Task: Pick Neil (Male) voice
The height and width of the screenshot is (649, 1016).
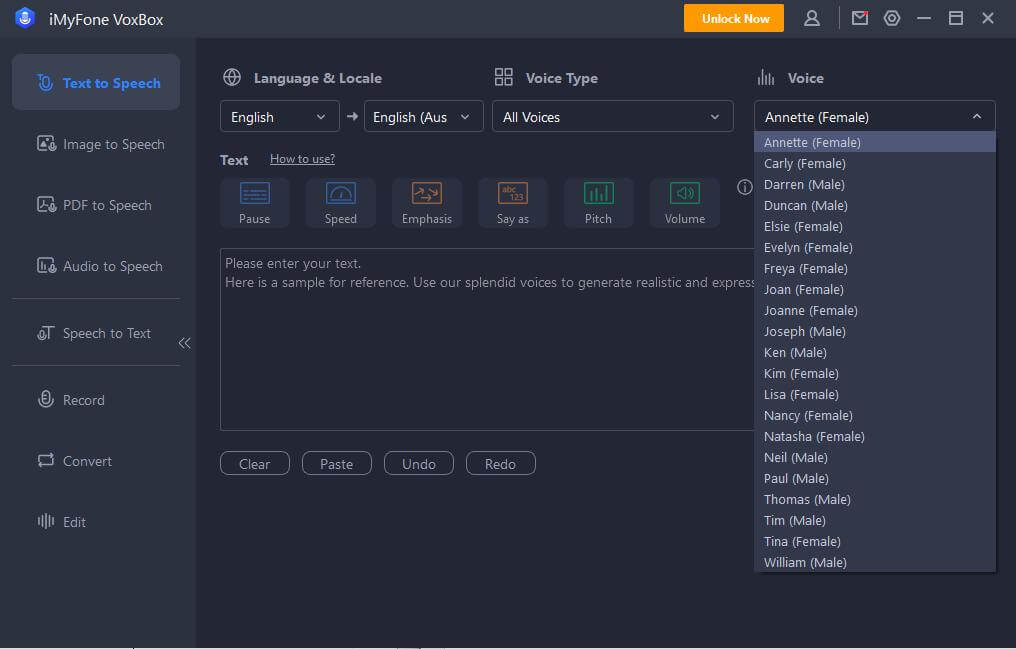Action: pos(875,457)
